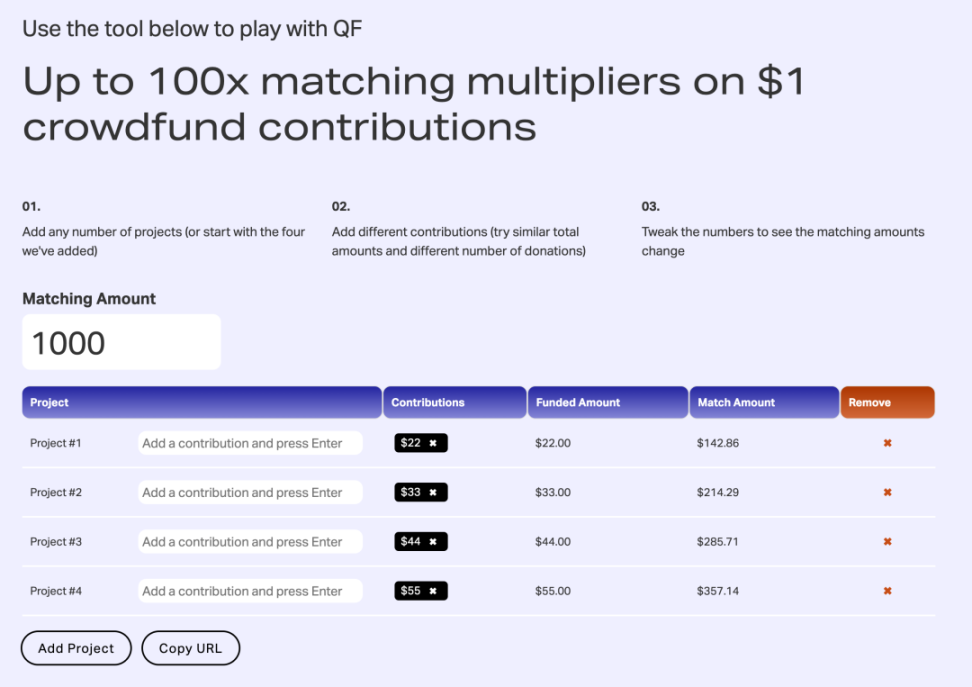This screenshot has width=972, height=687.
Task: Click Project #4 contribution input box
Action: pyautogui.click(x=250, y=591)
